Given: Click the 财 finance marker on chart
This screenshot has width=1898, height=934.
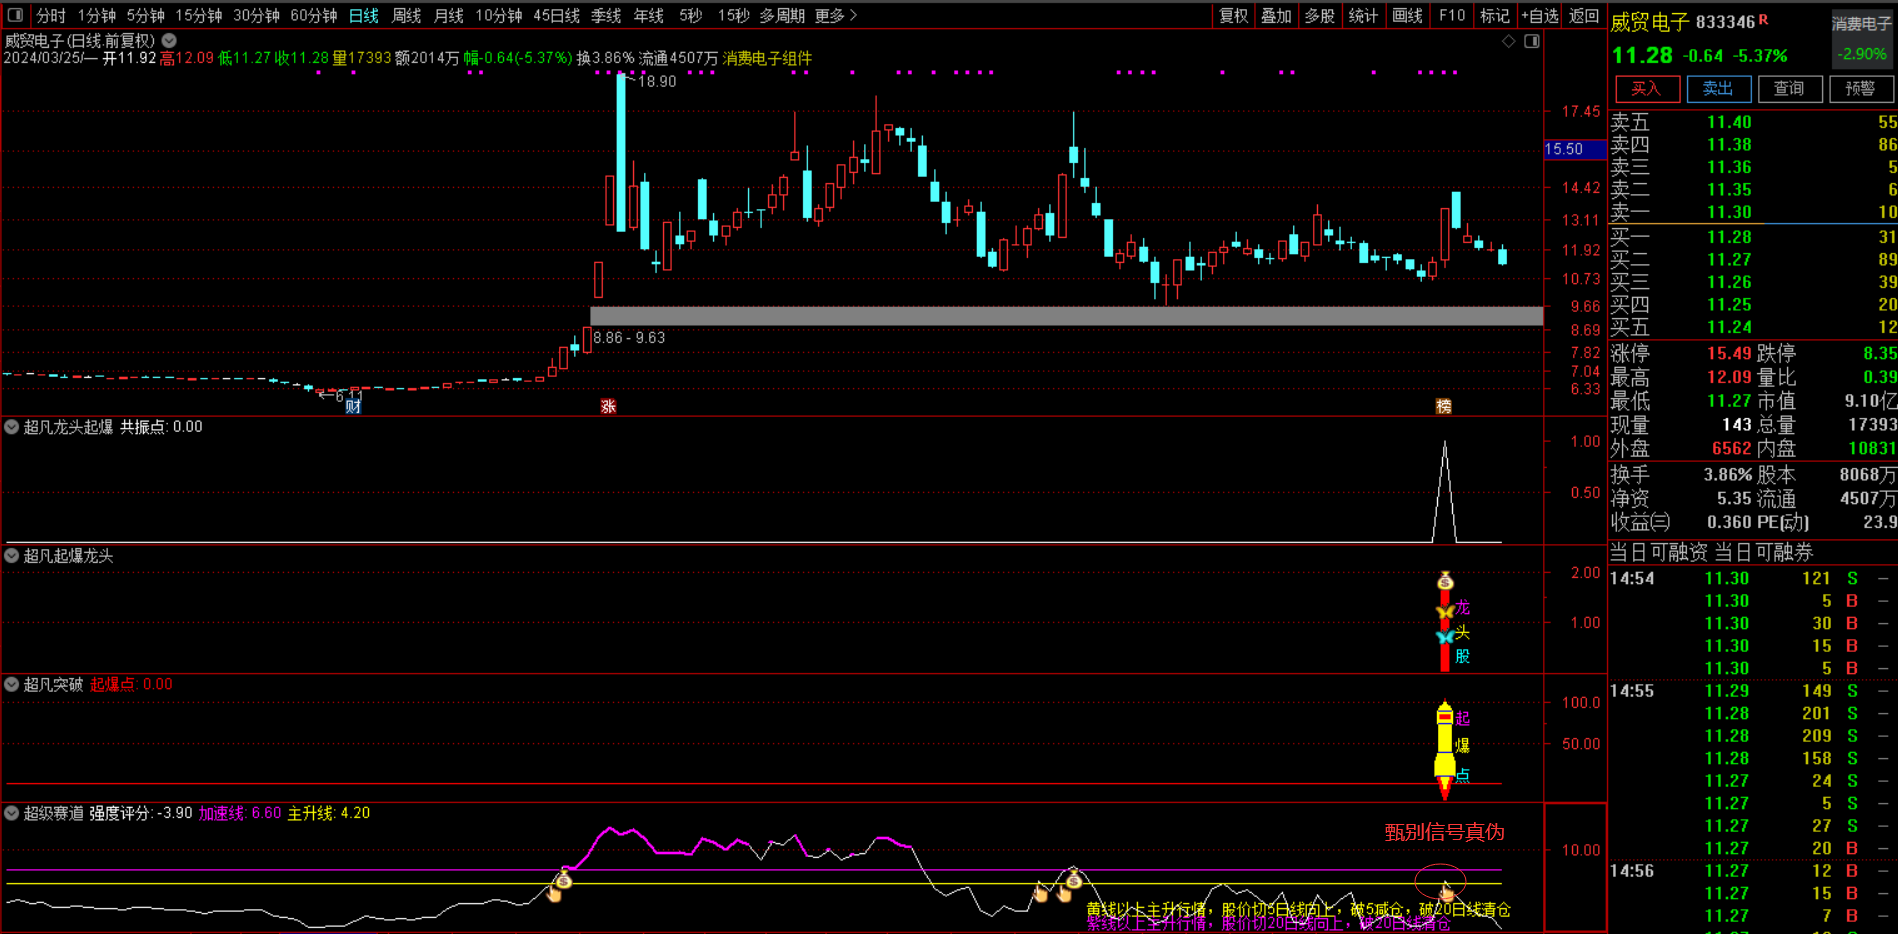Looking at the screenshot, I should point(353,406).
